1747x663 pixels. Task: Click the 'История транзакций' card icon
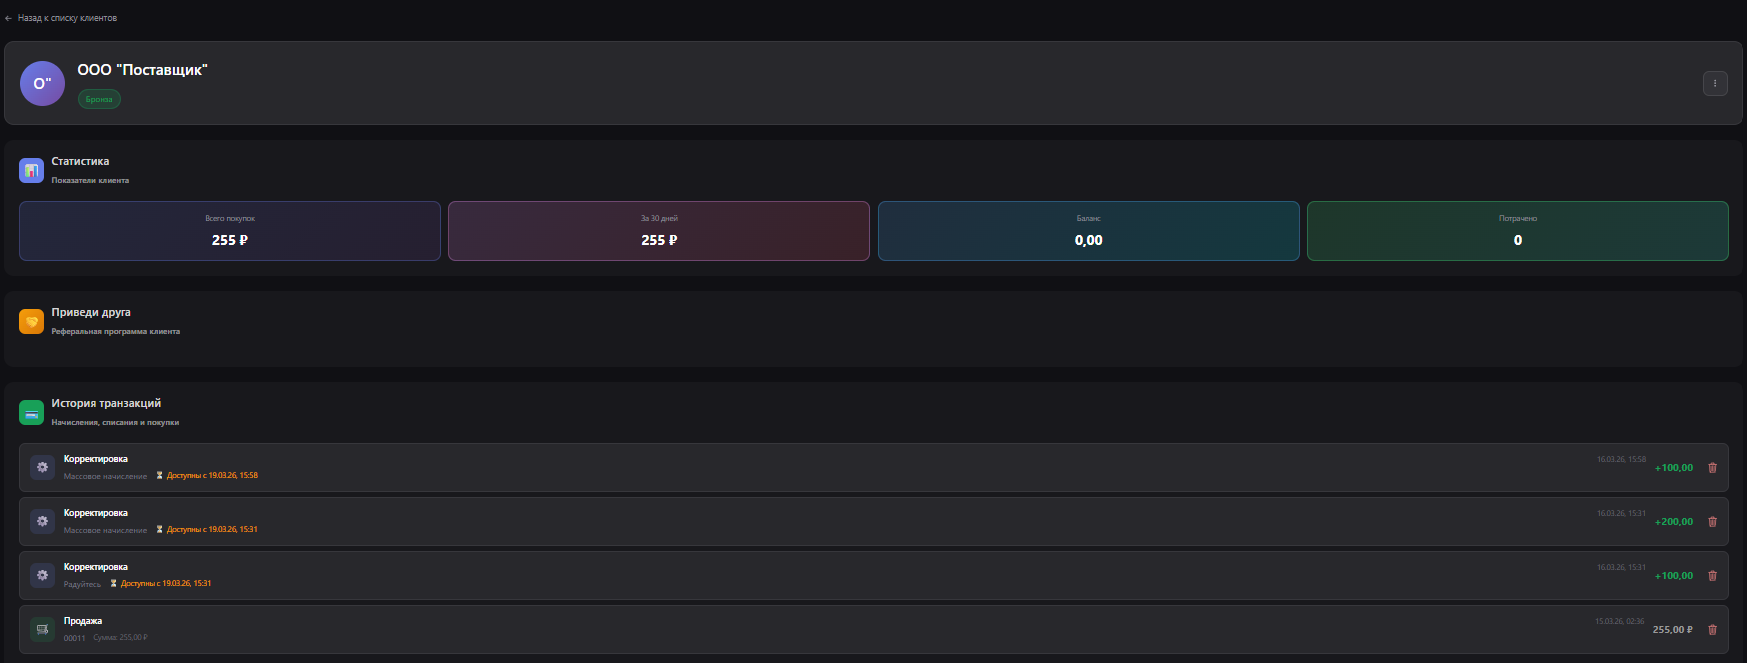pos(31,412)
